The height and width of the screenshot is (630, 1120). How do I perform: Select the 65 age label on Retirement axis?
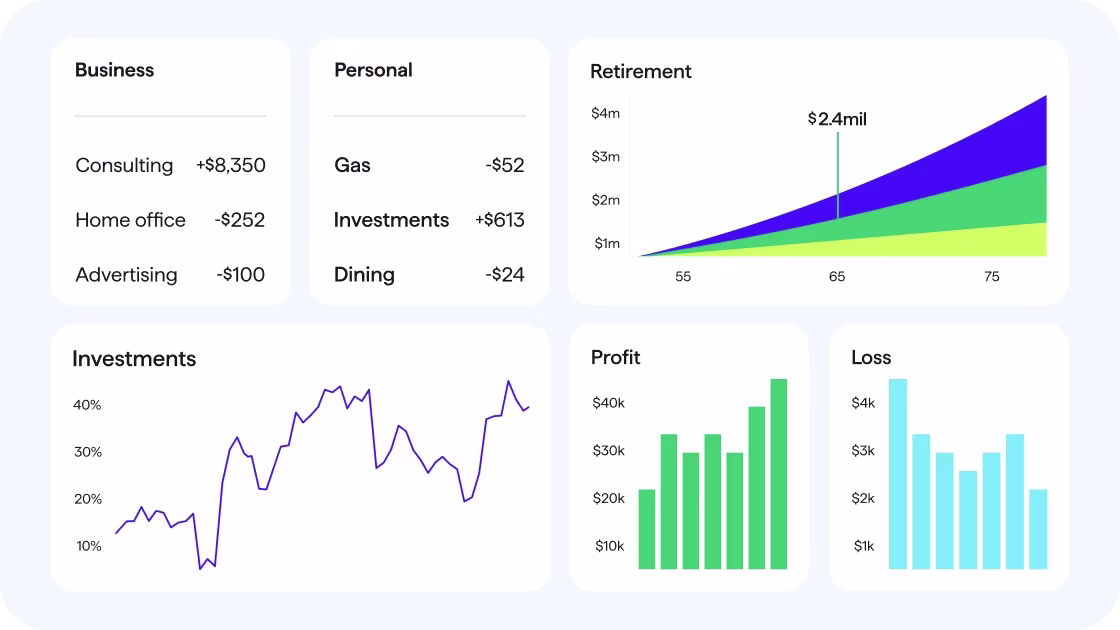pos(837,278)
